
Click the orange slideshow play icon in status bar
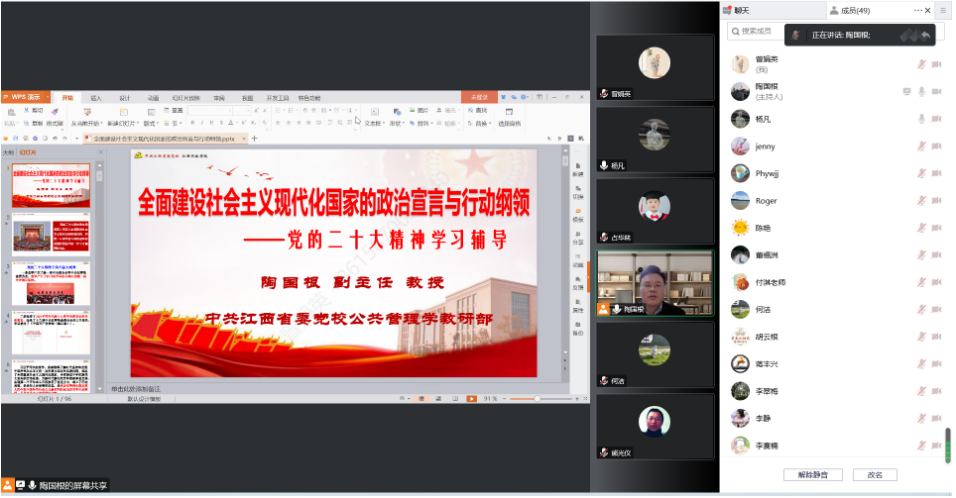click(471, 398)
